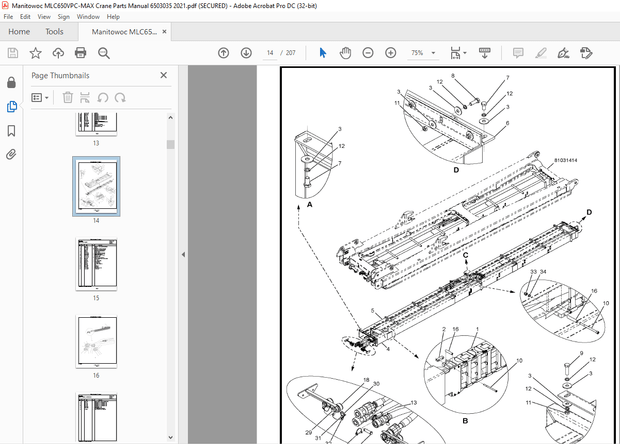Screen dimensions: 620x444
Task: Delete pages using the trash icon
Action: click(x=68, y=98)
